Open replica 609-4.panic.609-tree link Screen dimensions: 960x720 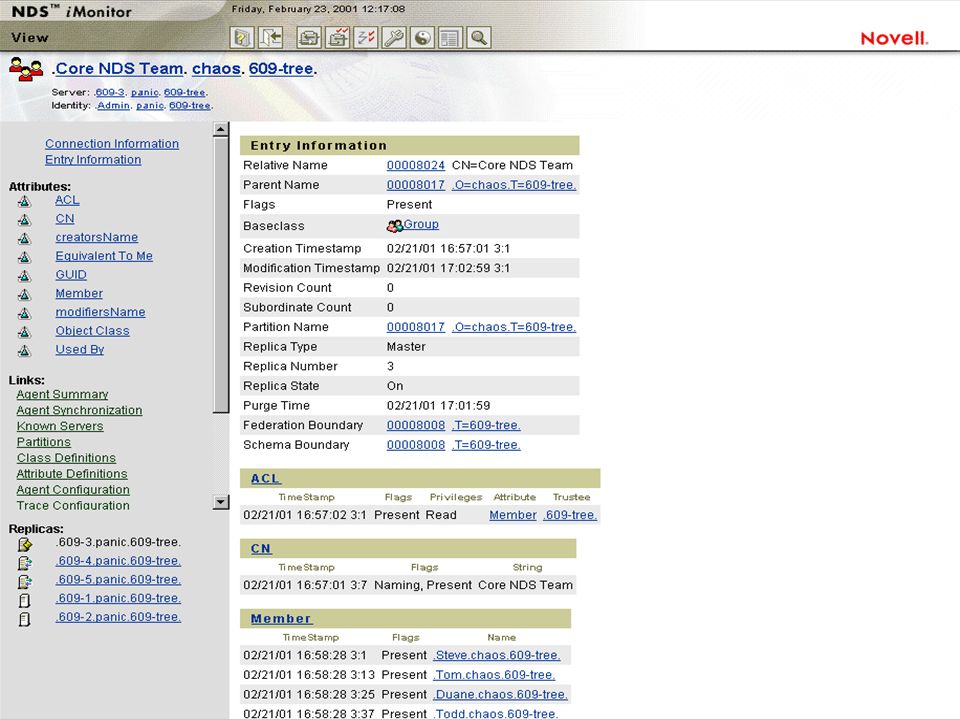[x=118, y=561]
